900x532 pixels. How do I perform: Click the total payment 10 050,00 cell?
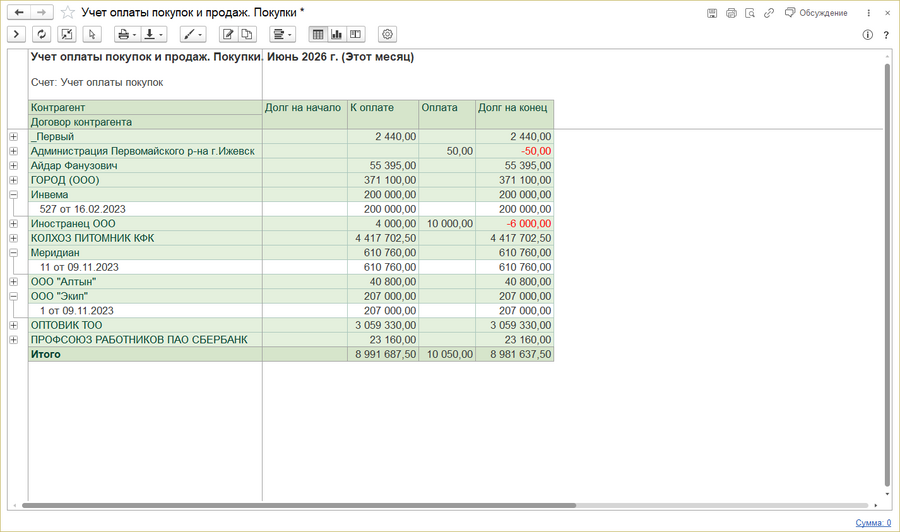[447, 354]
